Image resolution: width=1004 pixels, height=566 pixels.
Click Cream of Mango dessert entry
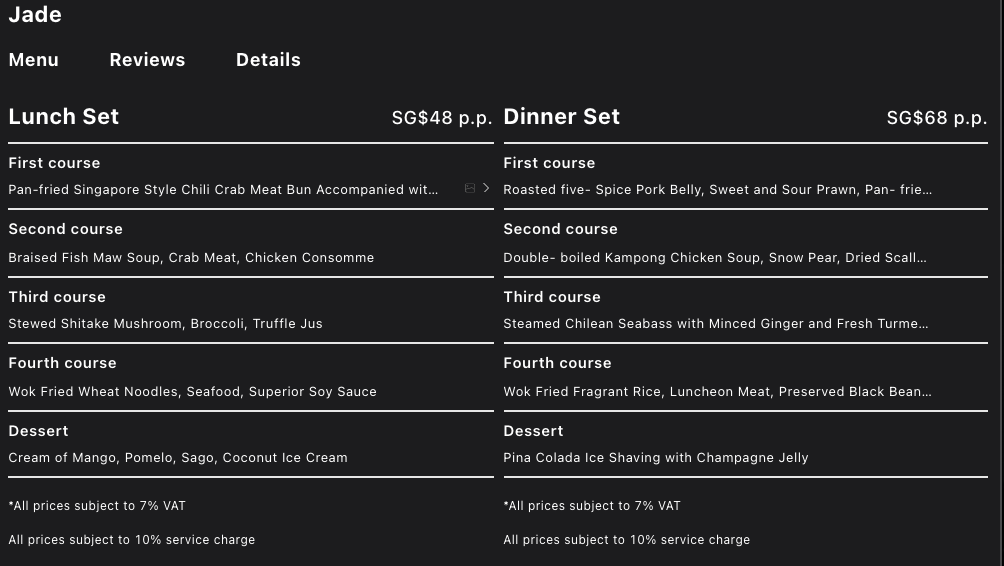point(178,458)
